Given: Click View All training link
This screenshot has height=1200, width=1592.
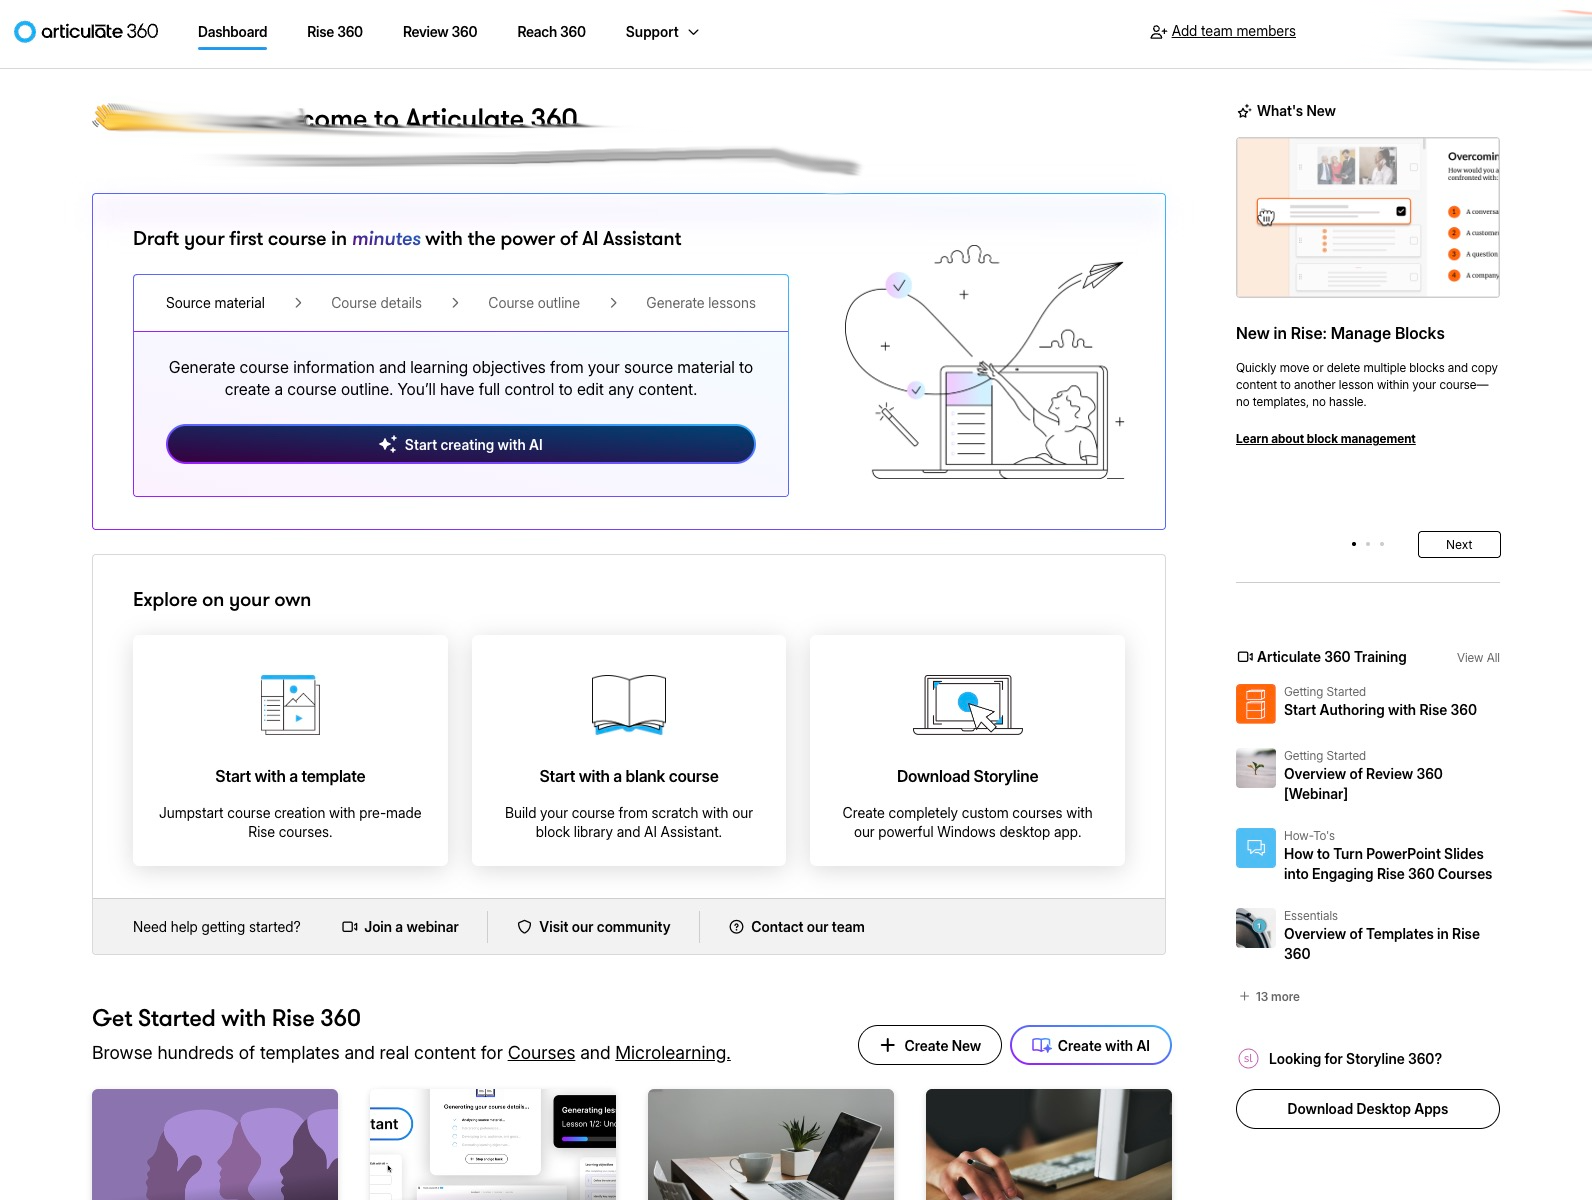Looking at the screenshot, I should pos(1478,658).
